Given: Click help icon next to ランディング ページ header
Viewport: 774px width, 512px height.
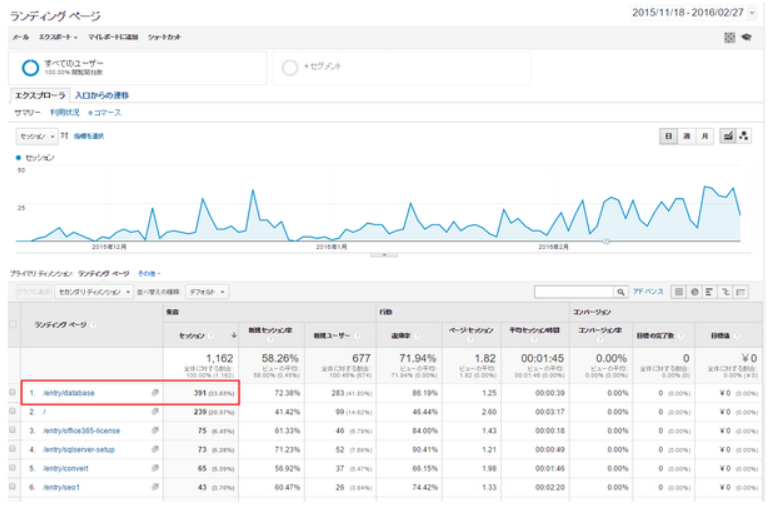Looking at the screenshot, I should coord(93,325).
